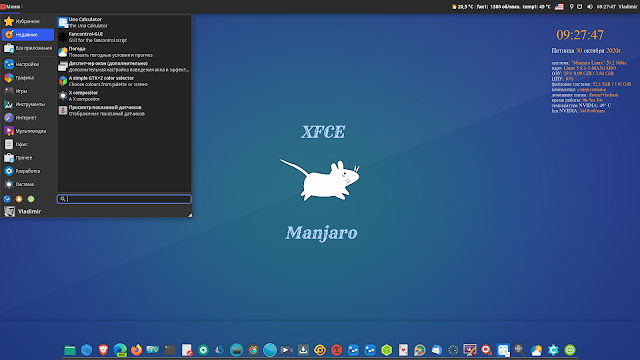The width and height of the screenshot is (640, 360).
Task: Open the Погода weather application entry
Action: pos(124,52)
